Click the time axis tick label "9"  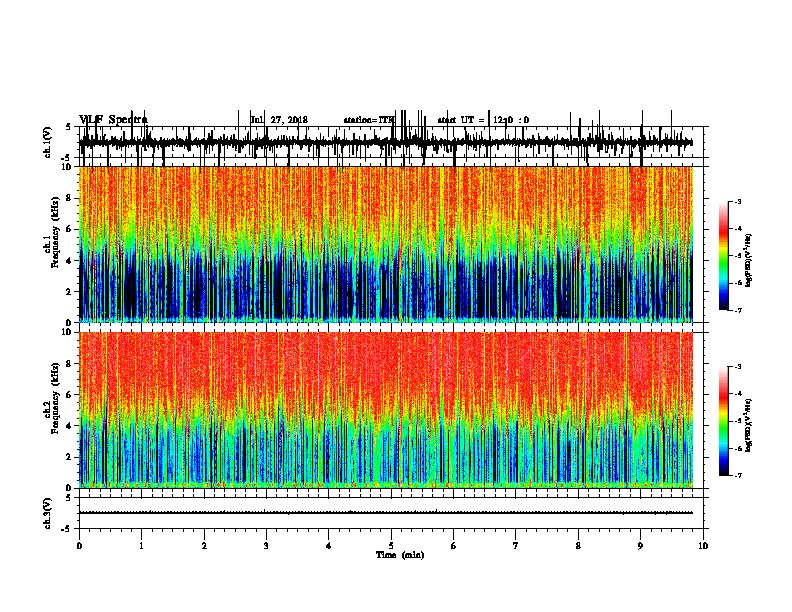click(640, 545)
